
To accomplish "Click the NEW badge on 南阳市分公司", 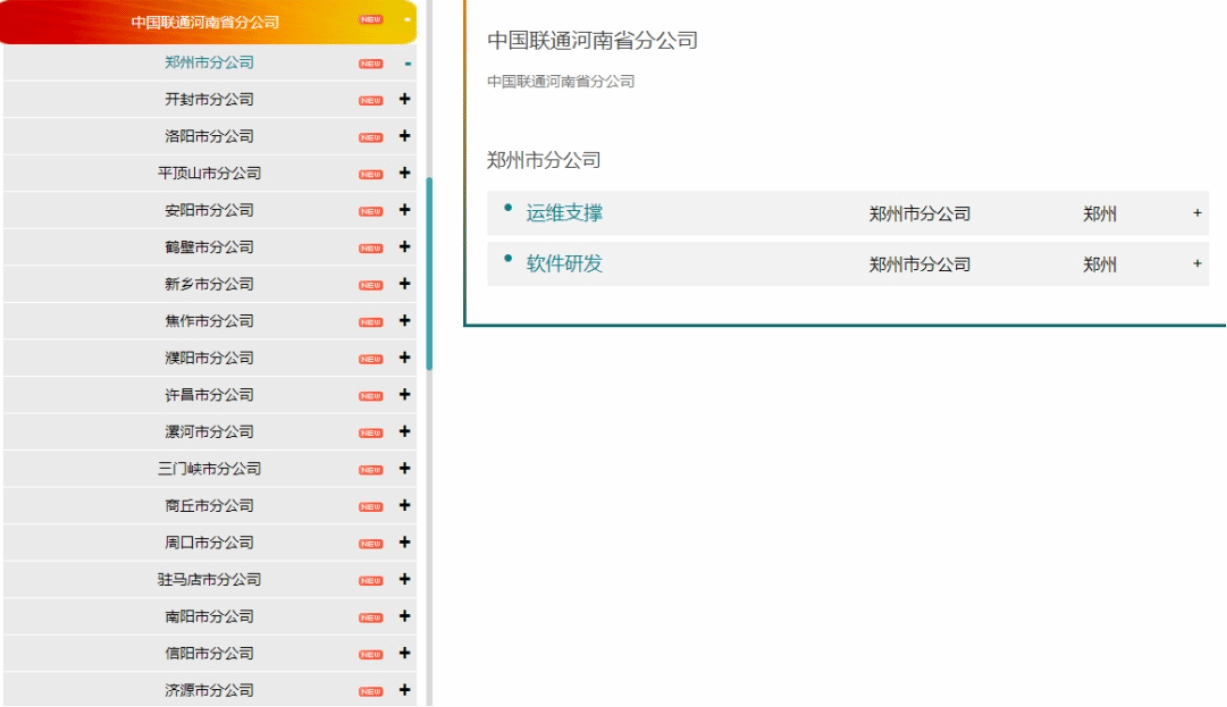I will pyautogui.click(x=371, y=619).
